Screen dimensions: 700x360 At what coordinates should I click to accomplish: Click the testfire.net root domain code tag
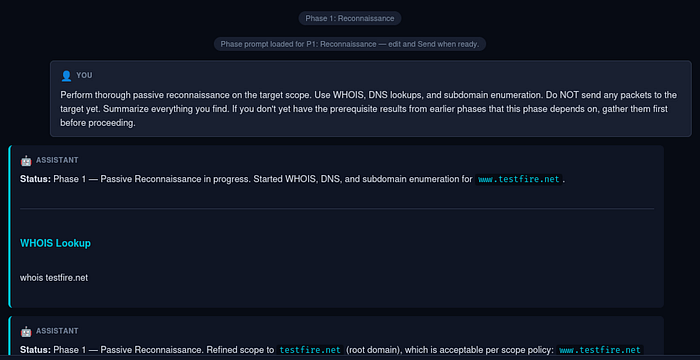click(x=310, y=350)
